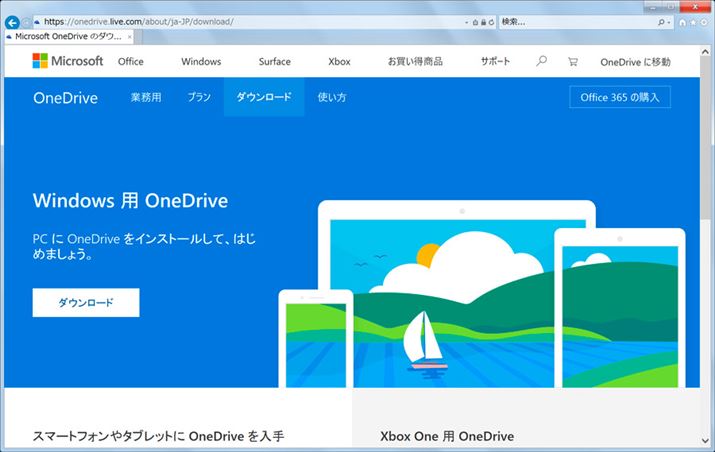
Task: Open the Surface menu item
Action: 275,62
